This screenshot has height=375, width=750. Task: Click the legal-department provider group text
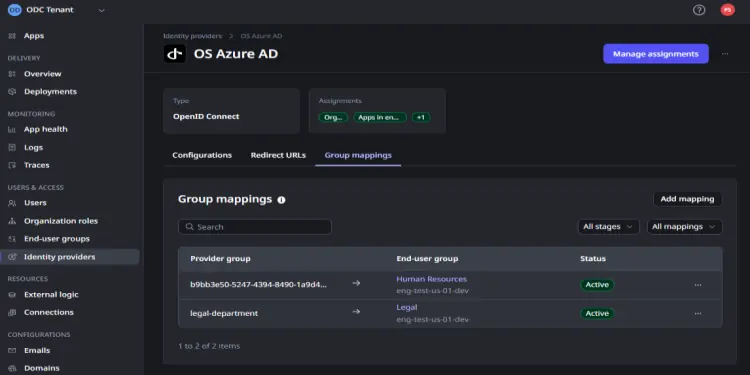(224, 314)
